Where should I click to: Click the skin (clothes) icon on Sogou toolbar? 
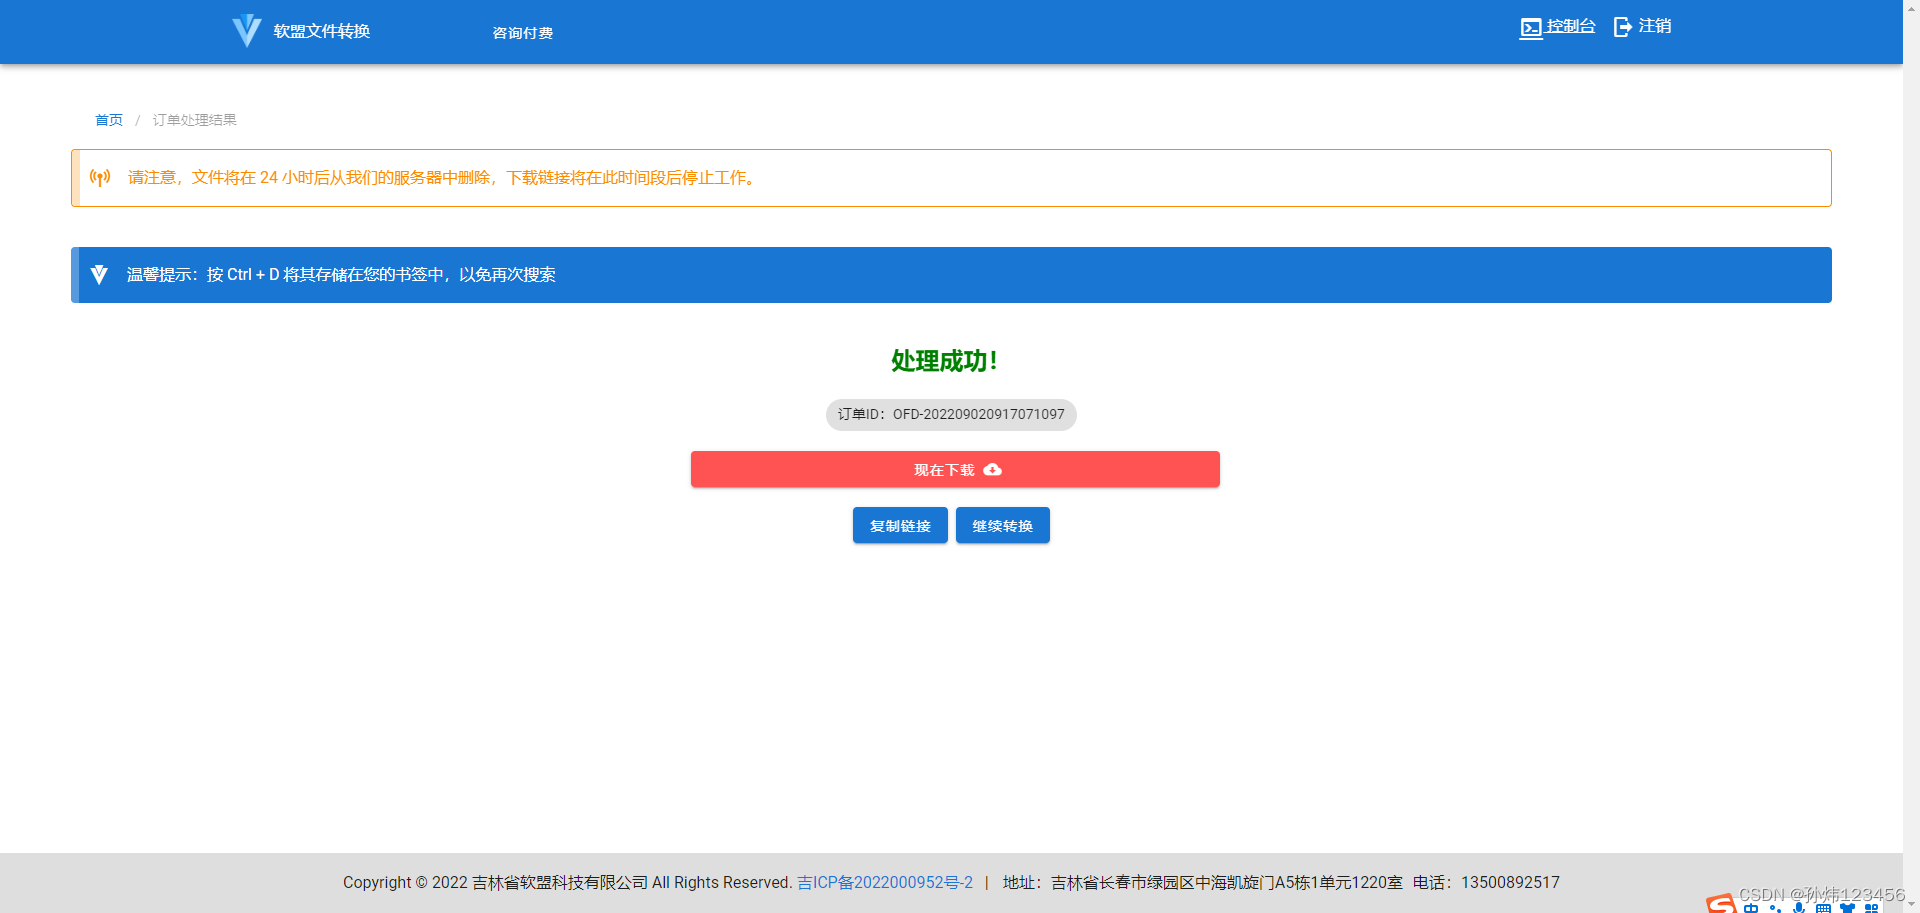[1847, 908]
